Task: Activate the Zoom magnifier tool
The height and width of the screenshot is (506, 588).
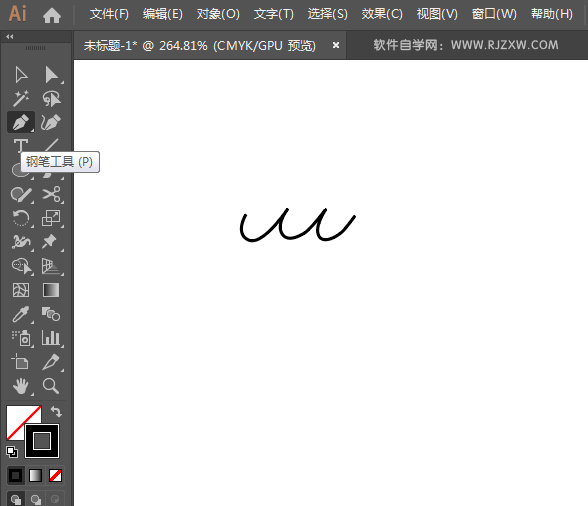Action: point(51,386)
